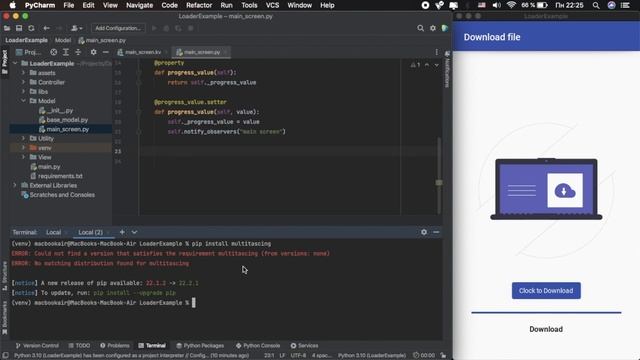
Task: Click Expand All icon in Project panel
Action: 66,52
